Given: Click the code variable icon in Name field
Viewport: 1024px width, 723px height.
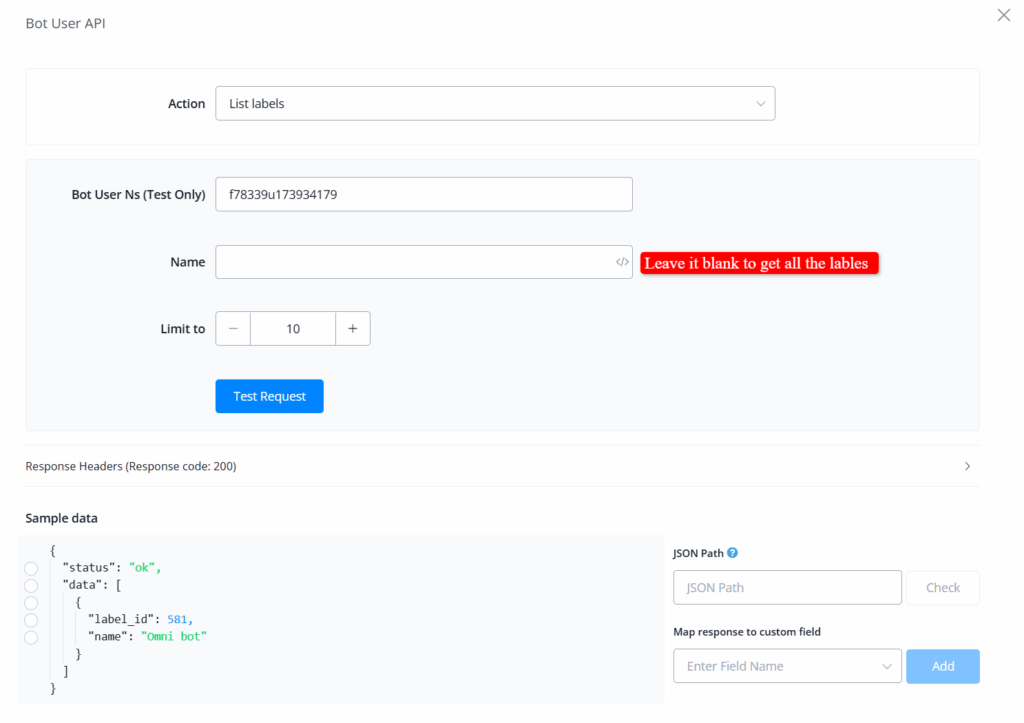Looking at the screenshot, I should [x=622, y=263].
